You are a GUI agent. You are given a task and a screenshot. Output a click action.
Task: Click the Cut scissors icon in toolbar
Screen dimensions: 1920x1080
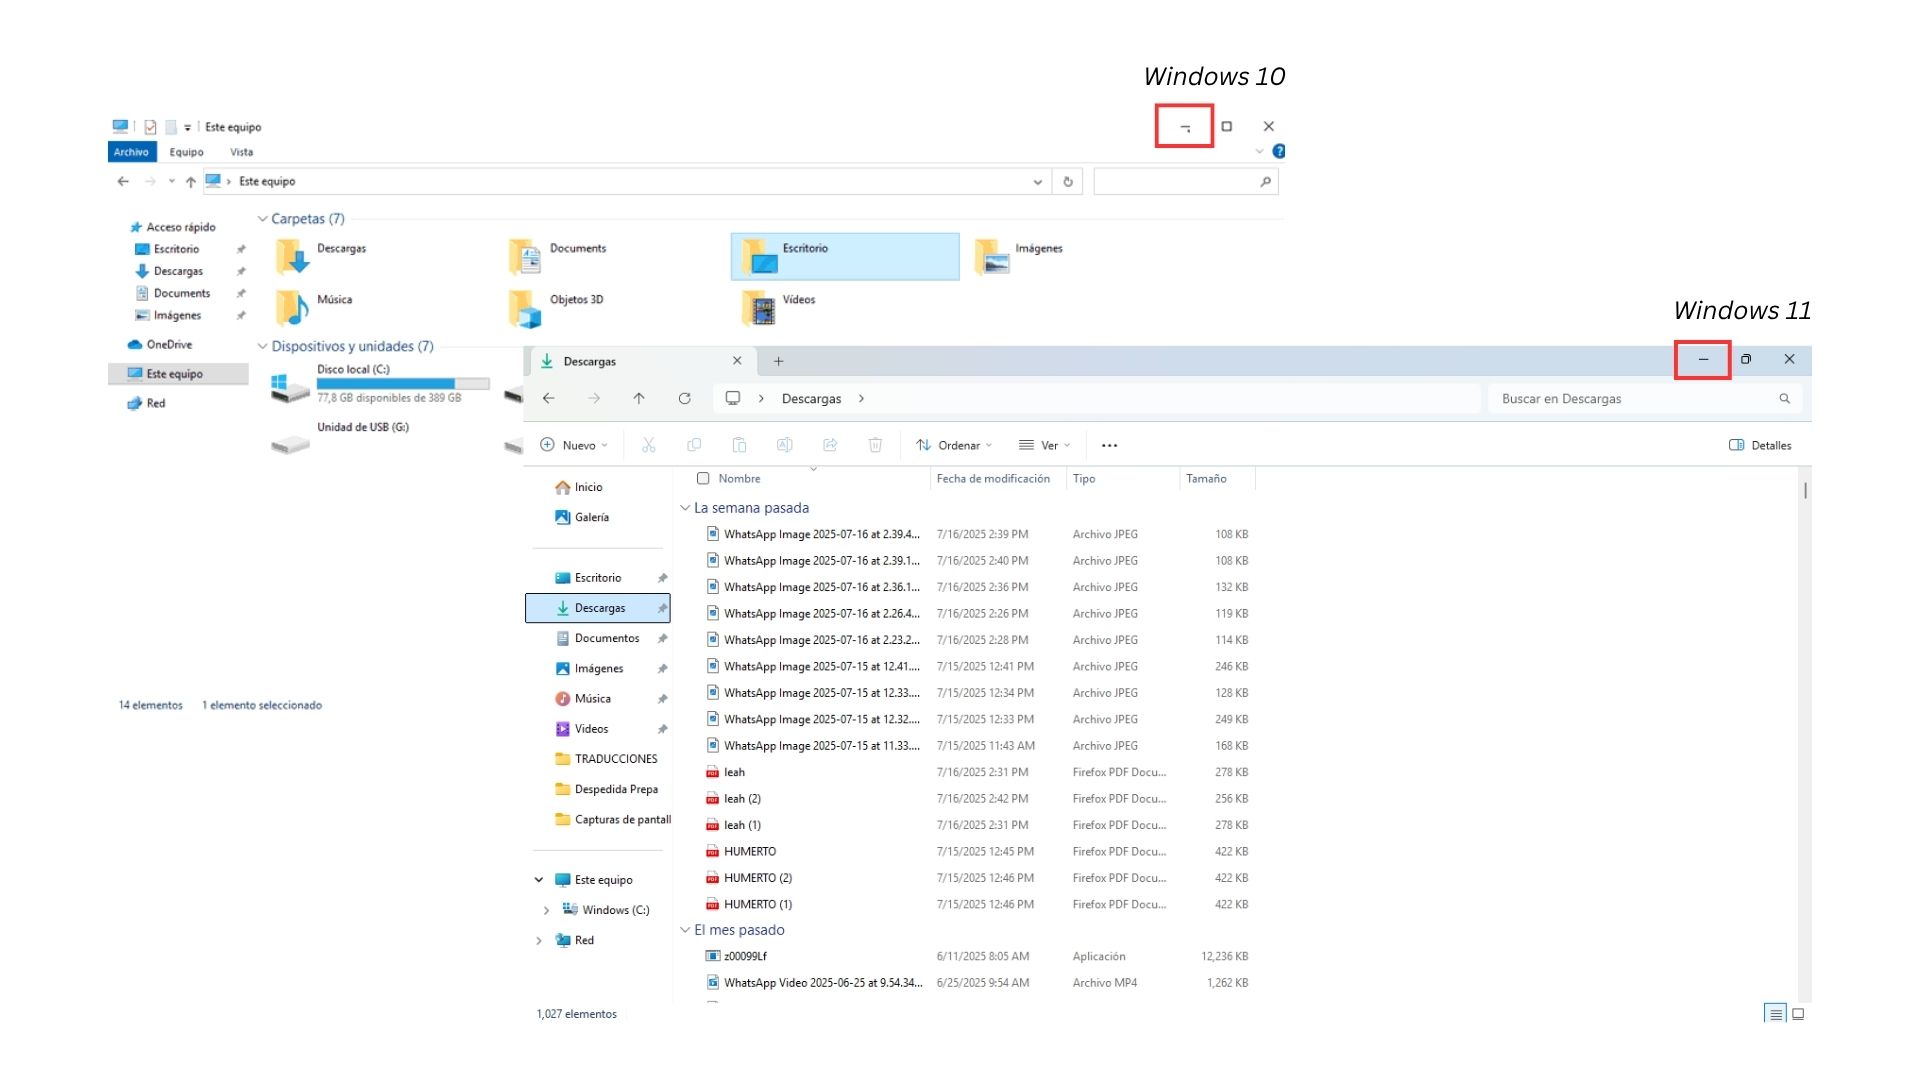coord(648,445)
